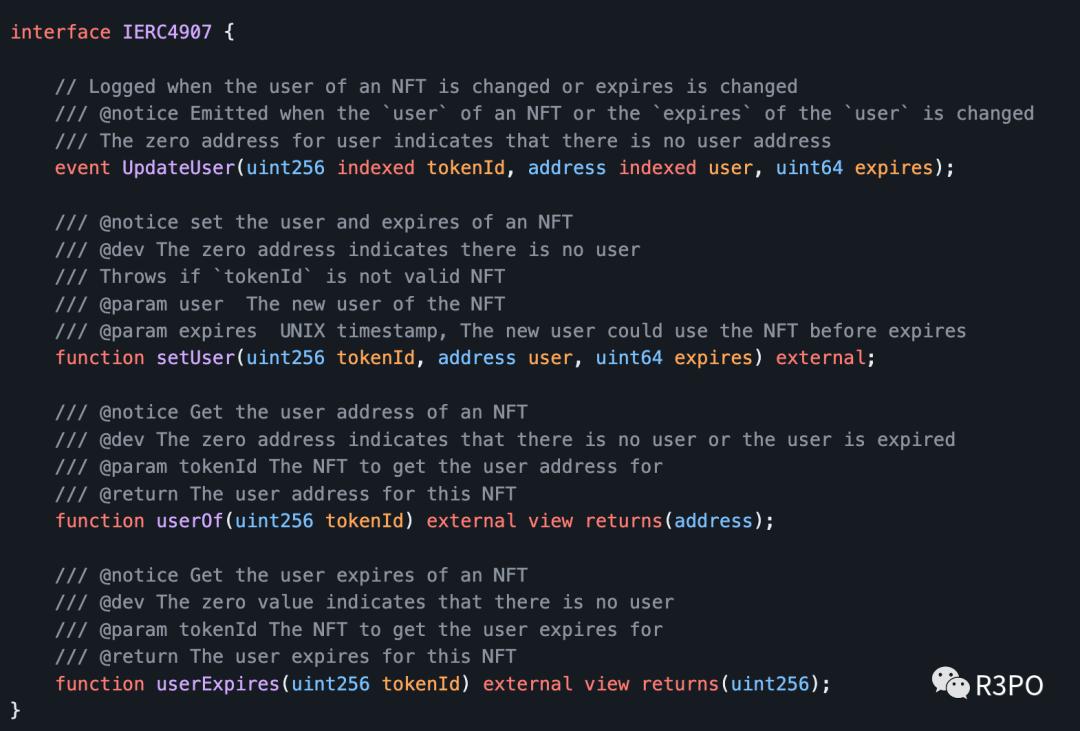
Task: Click the event keyword before UpdateUser
Action: 82,168
